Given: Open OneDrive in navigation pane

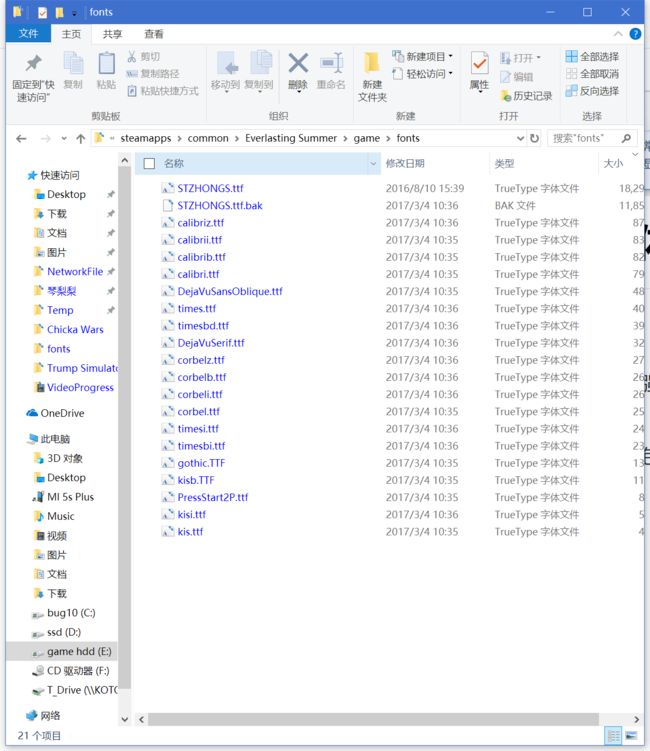Looking at the screenshot, I should 62,413.
